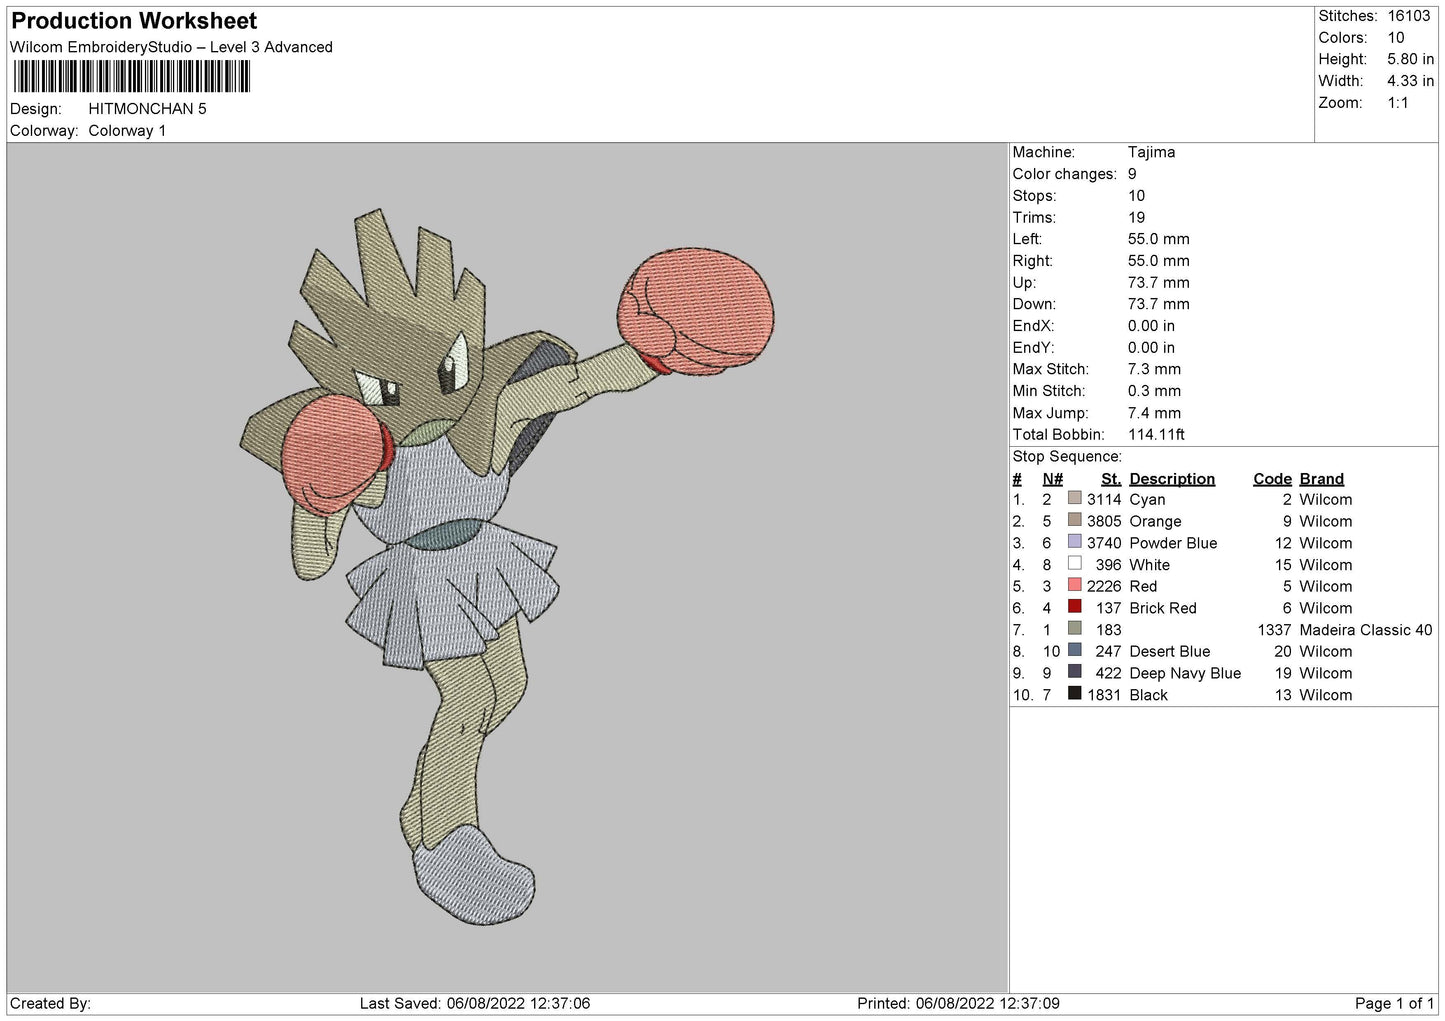
Task: Click the 'Deep Navy Blue' description
Action: 1185,673
